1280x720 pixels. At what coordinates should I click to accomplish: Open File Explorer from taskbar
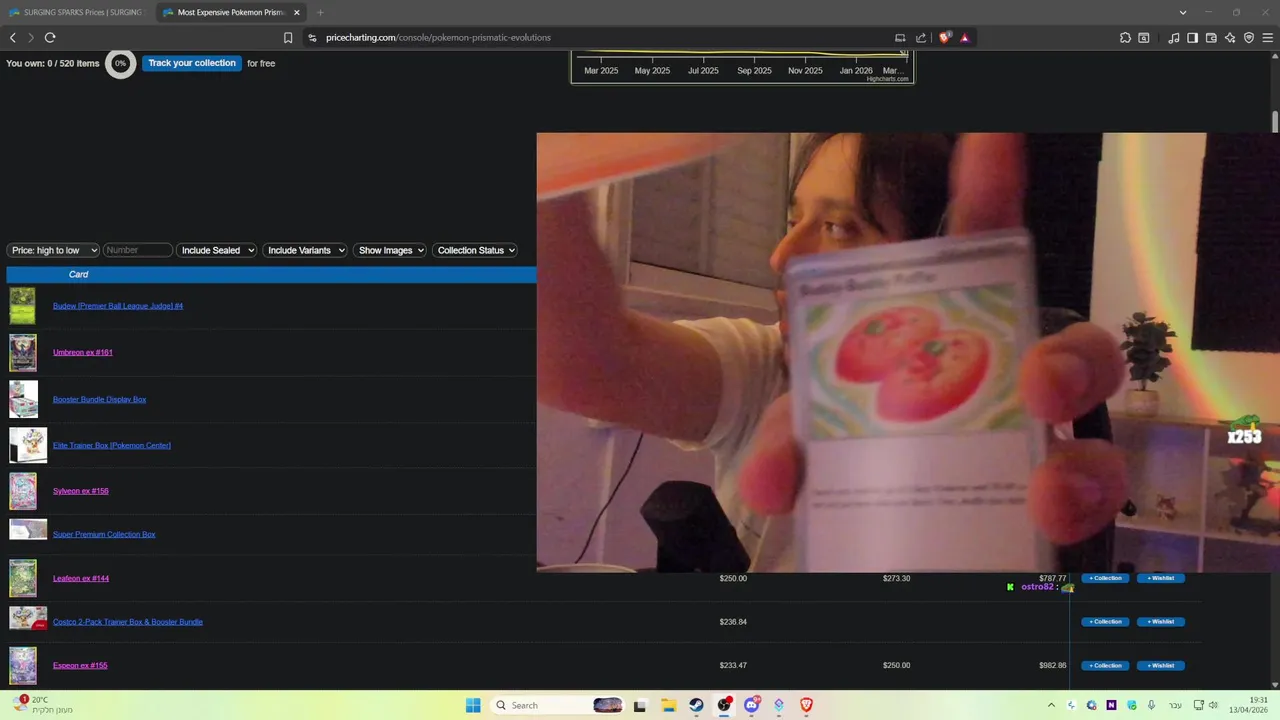pyautogui.click(x=668, y=705)
